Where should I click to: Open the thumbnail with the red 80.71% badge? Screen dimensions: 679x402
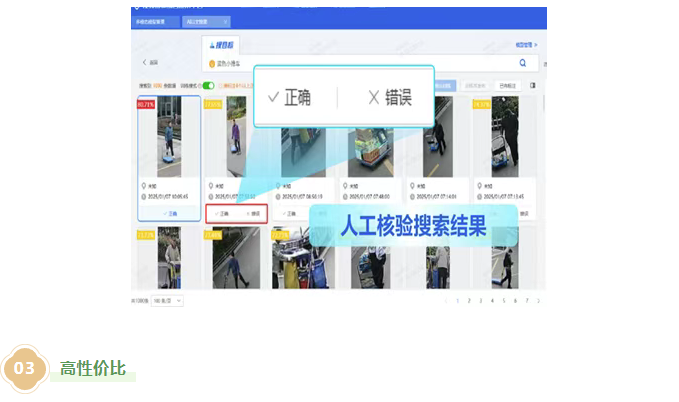(169, 137)
